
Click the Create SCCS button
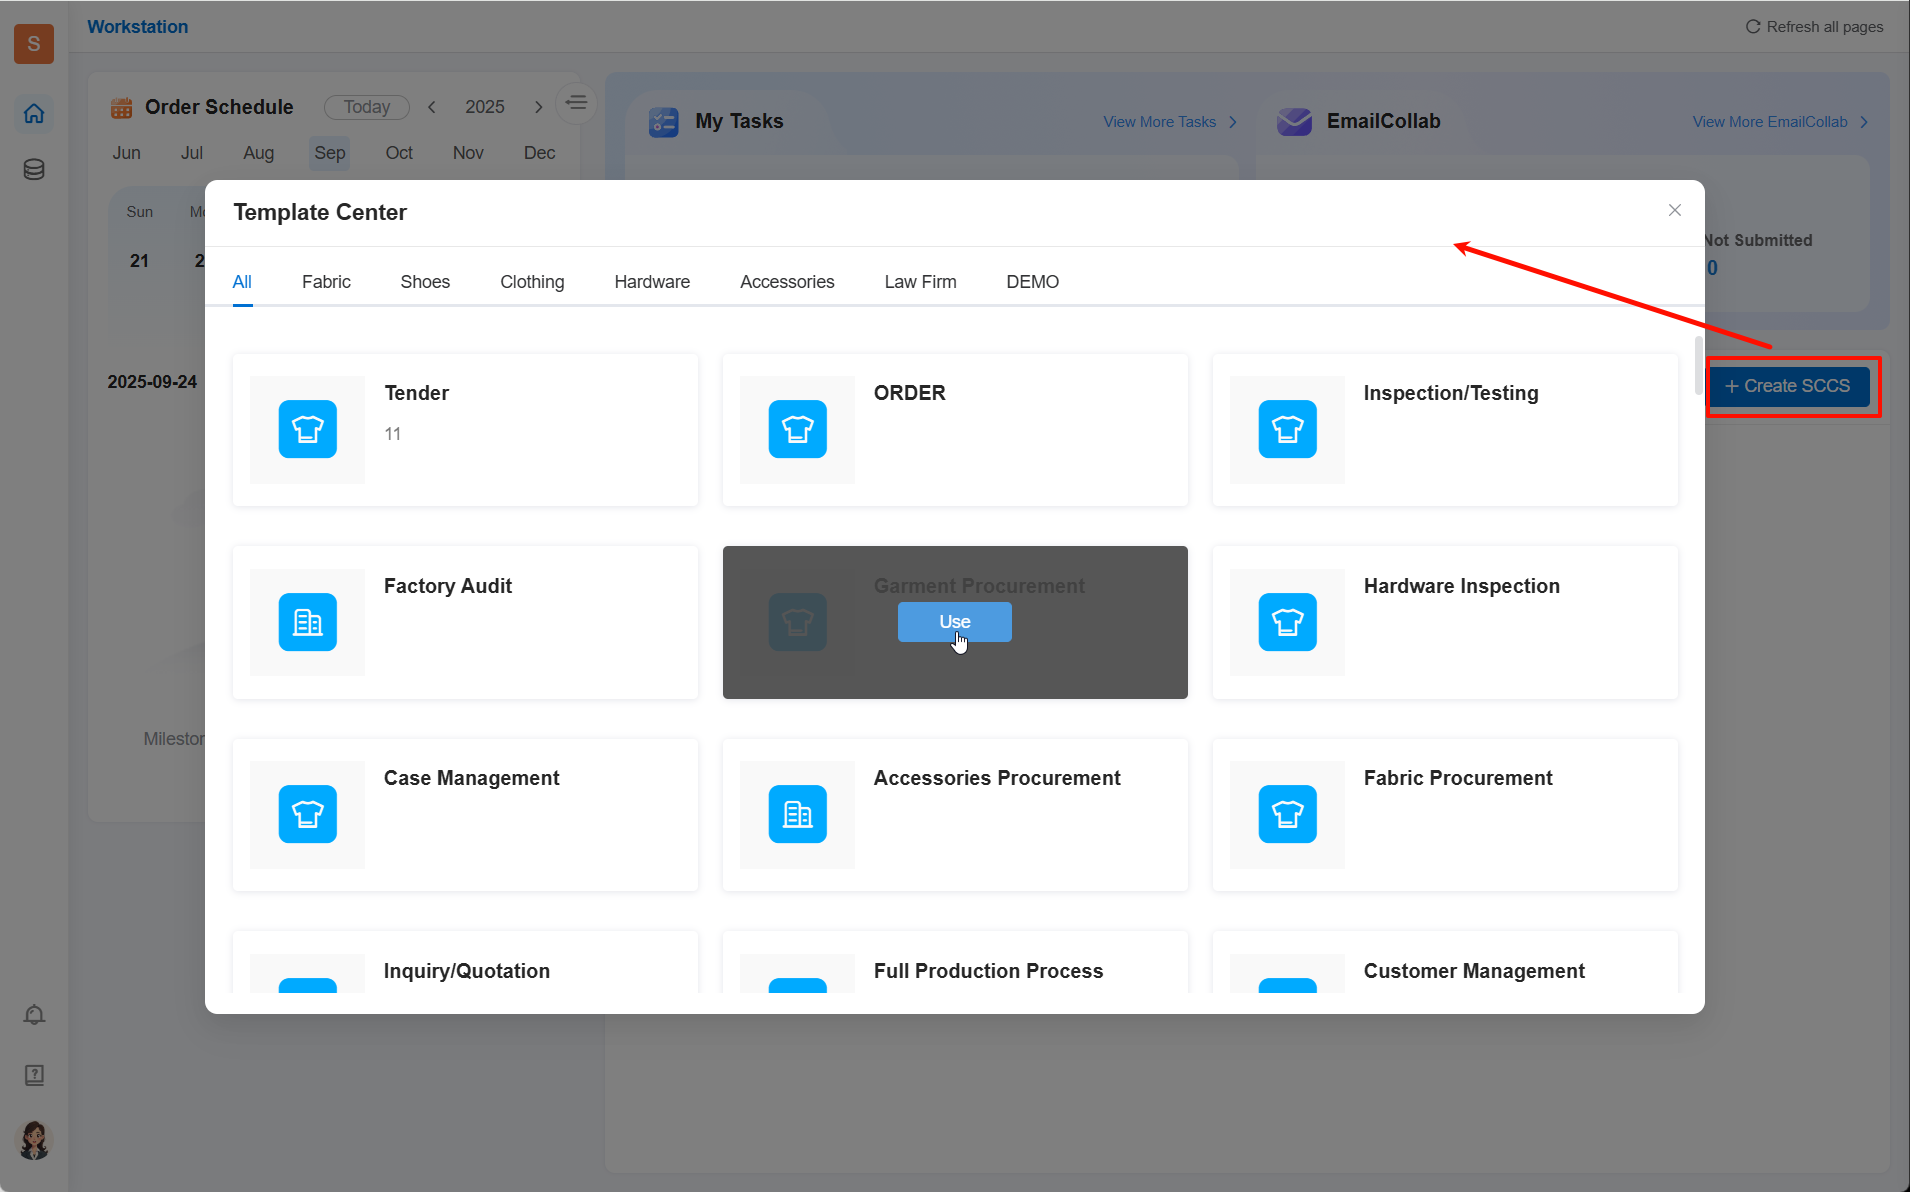click(1788, 386)
